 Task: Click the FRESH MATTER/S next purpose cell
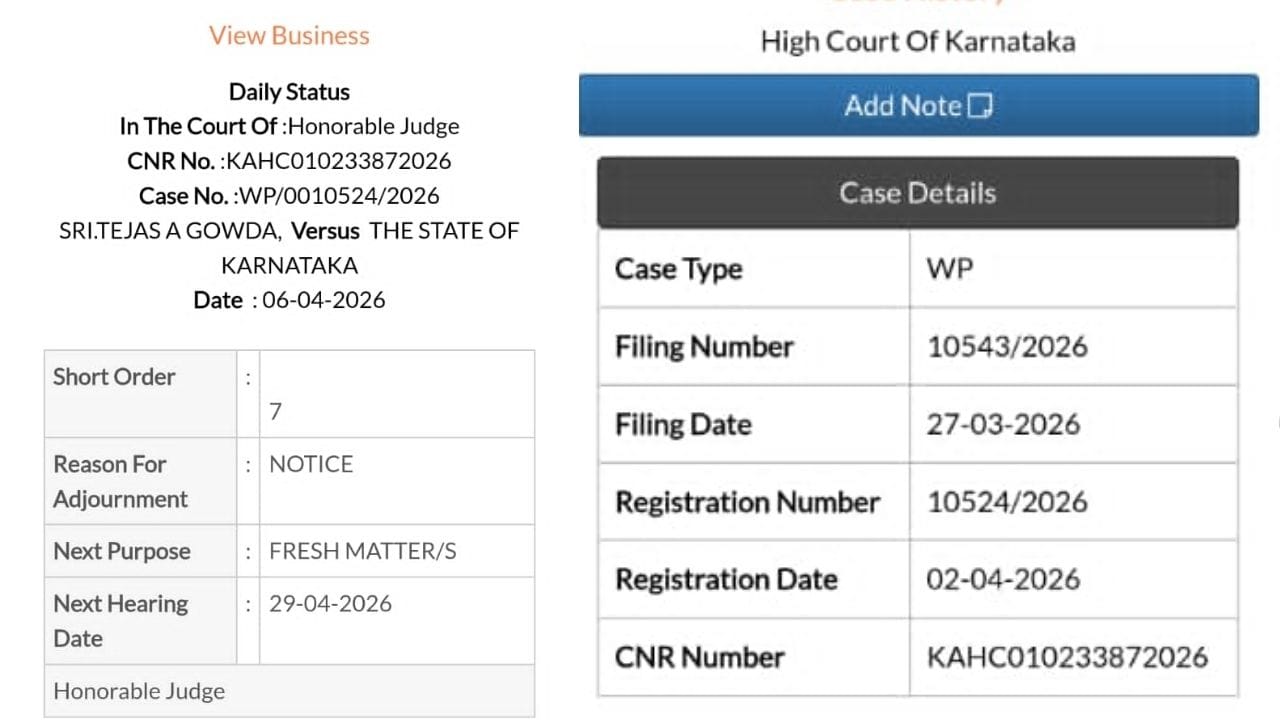[x=362, y=551]
